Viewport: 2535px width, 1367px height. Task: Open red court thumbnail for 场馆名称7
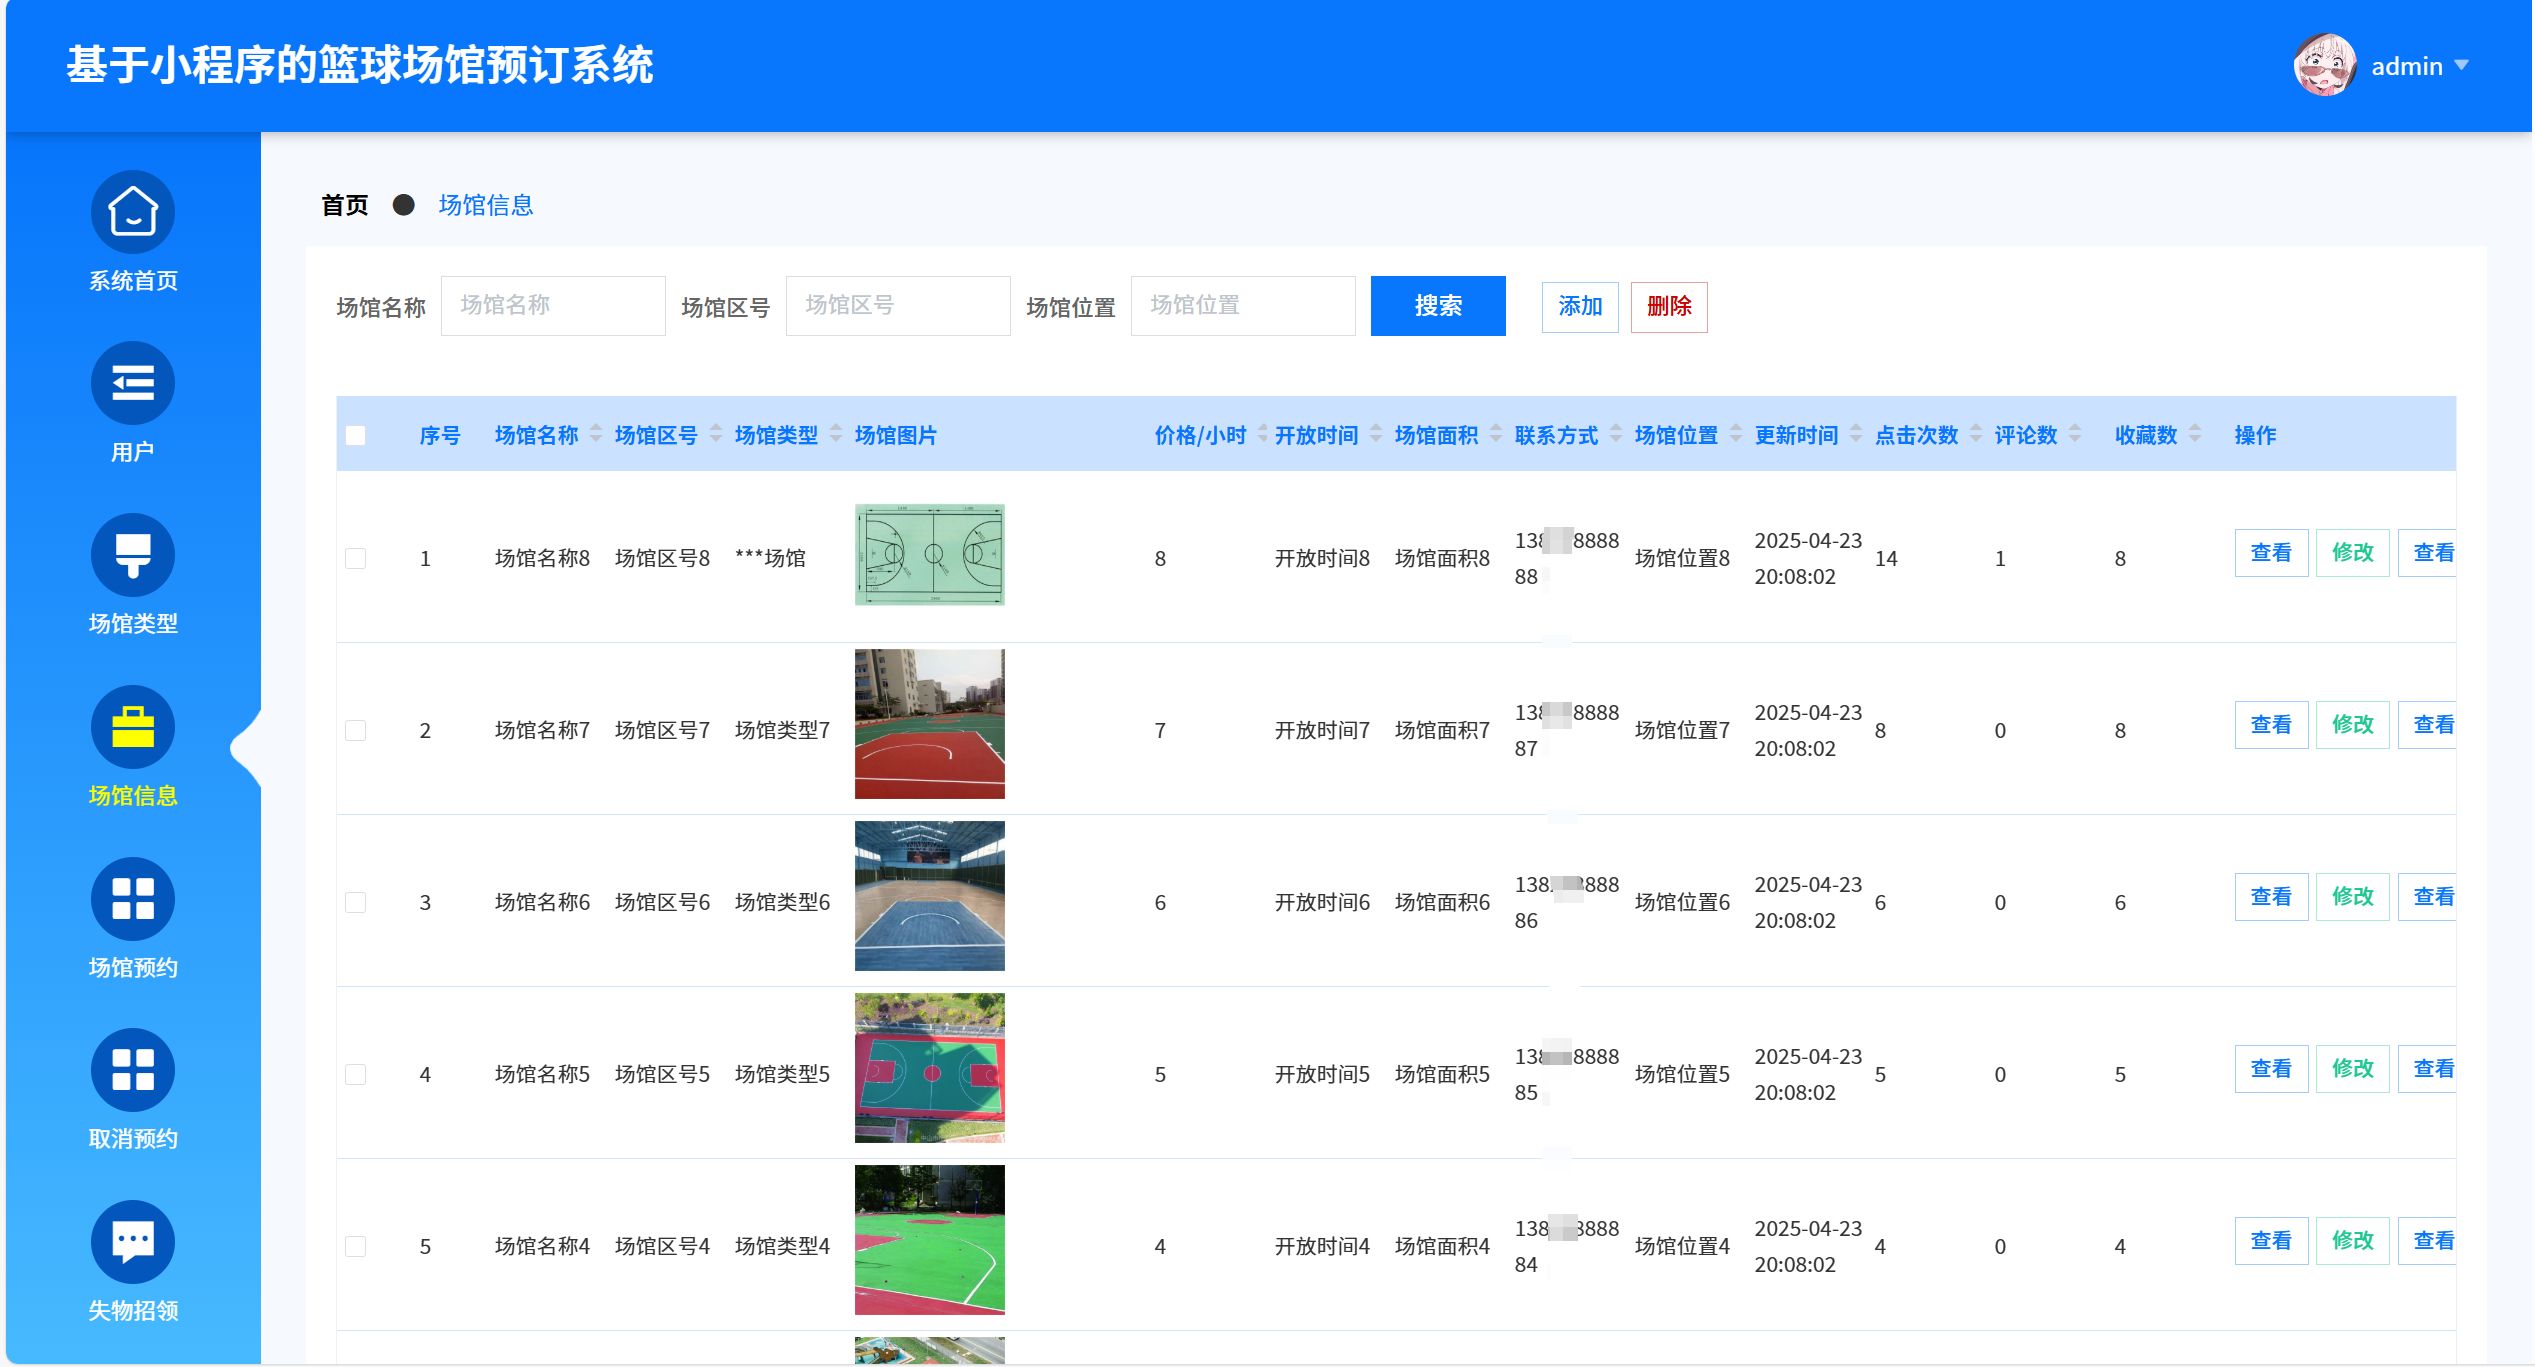[x=930, y=724]
